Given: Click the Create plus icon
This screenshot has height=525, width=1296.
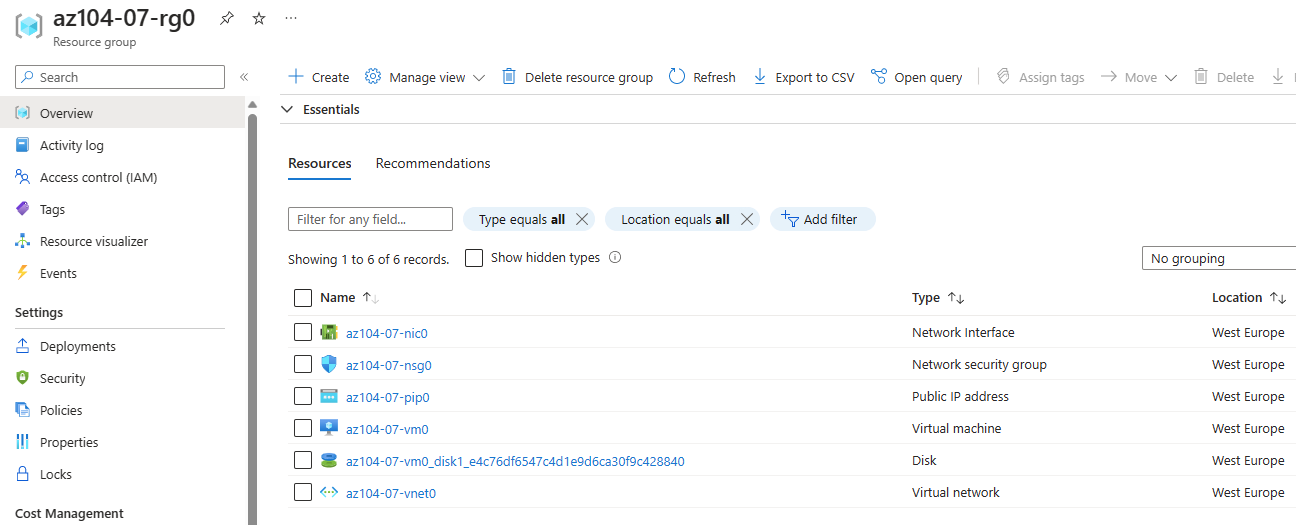Looking at the screenshot, I should tap(296, 77).
